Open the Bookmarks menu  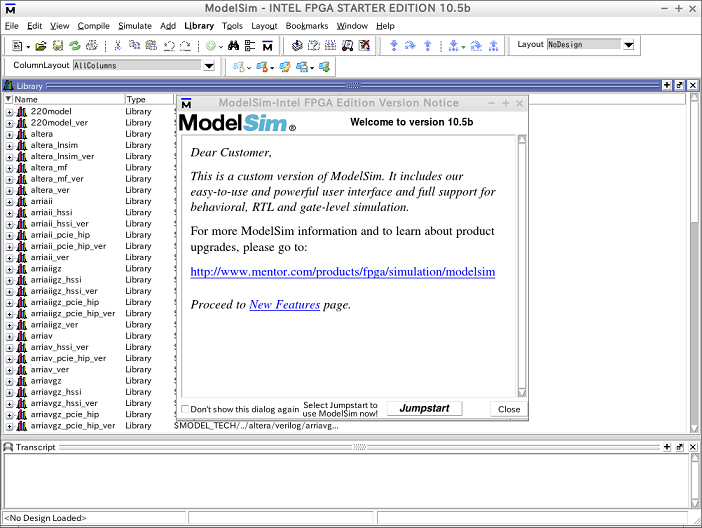[x=307, y=26]
